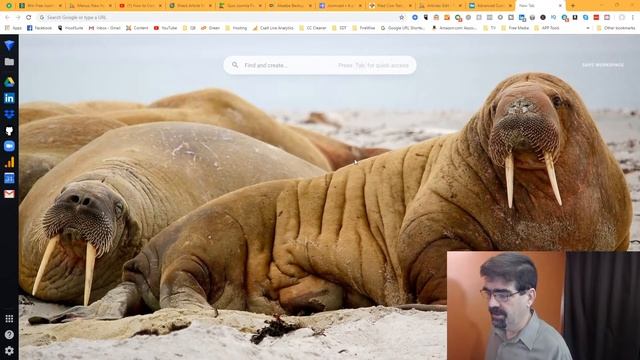Expand the Free Media bookmark folder

(515, 28)
